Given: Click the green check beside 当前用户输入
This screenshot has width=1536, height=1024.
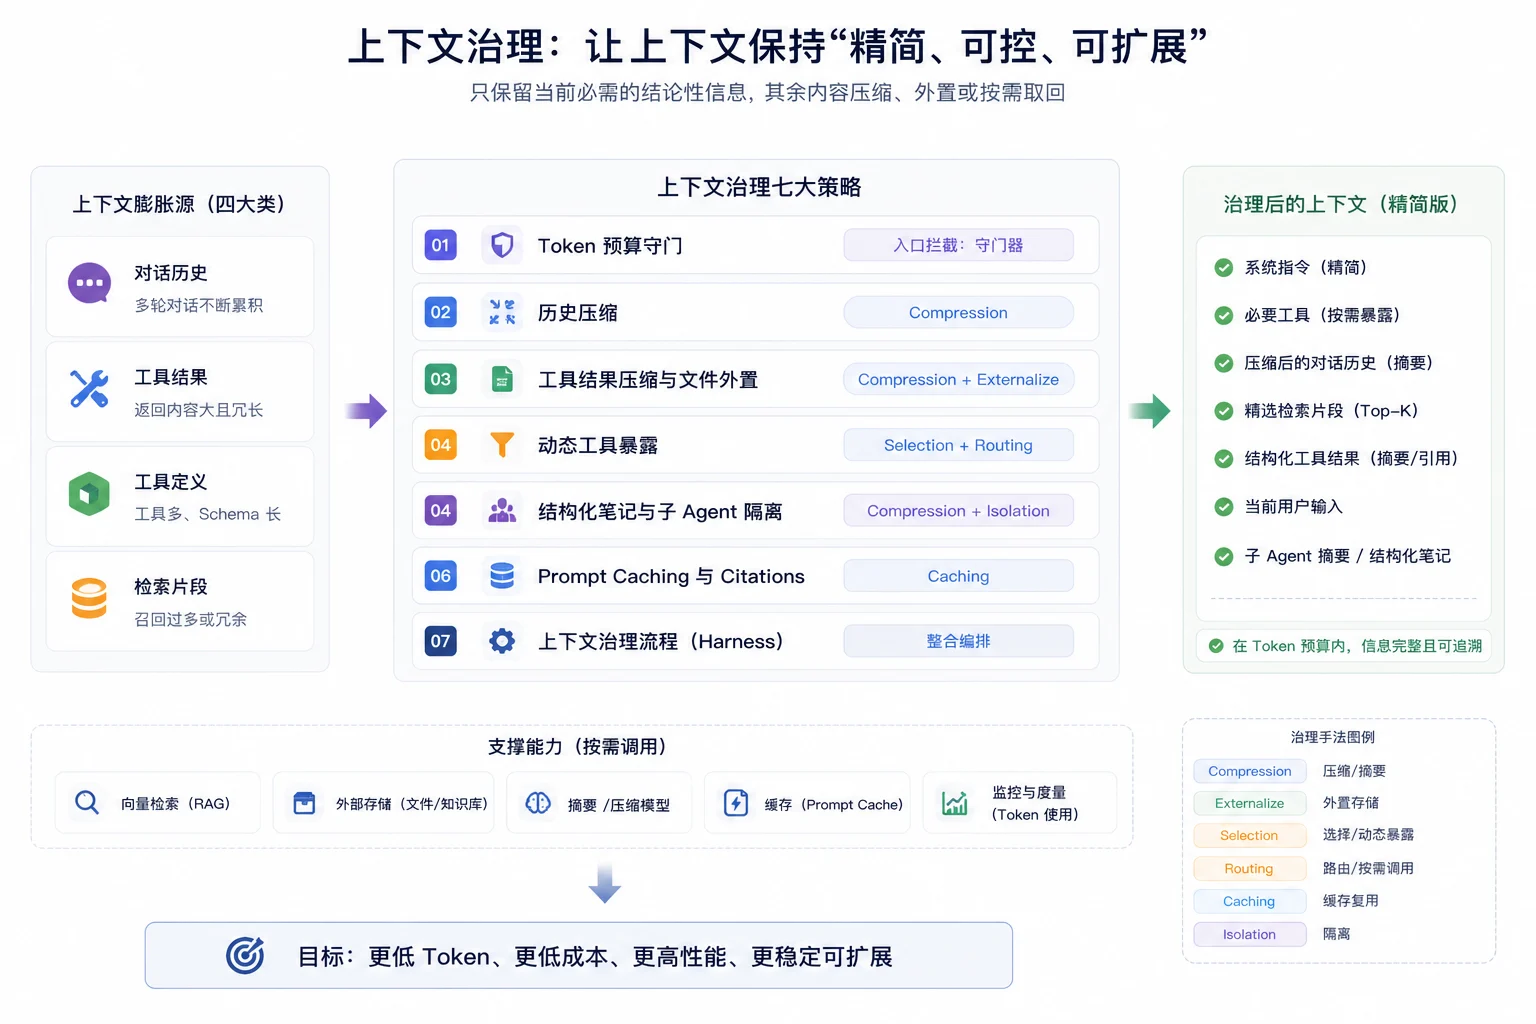Looking at the screenshot, I should 1223,507.
